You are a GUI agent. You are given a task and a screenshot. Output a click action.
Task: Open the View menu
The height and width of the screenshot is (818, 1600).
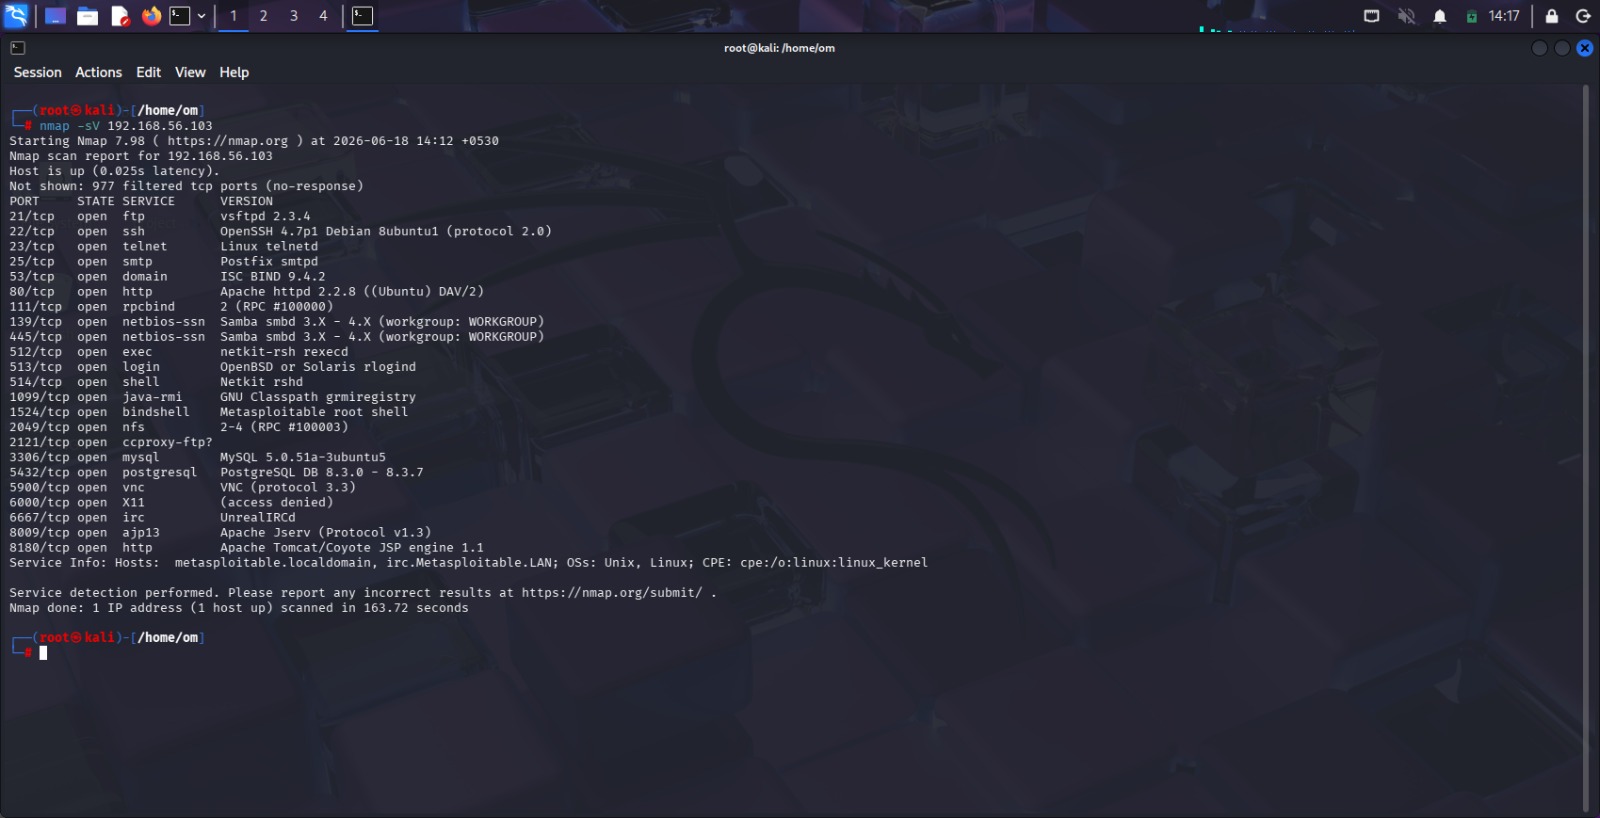pos(190,72)
